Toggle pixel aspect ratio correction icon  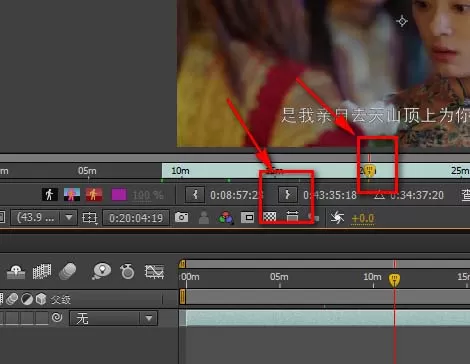(x=292, y=217)
